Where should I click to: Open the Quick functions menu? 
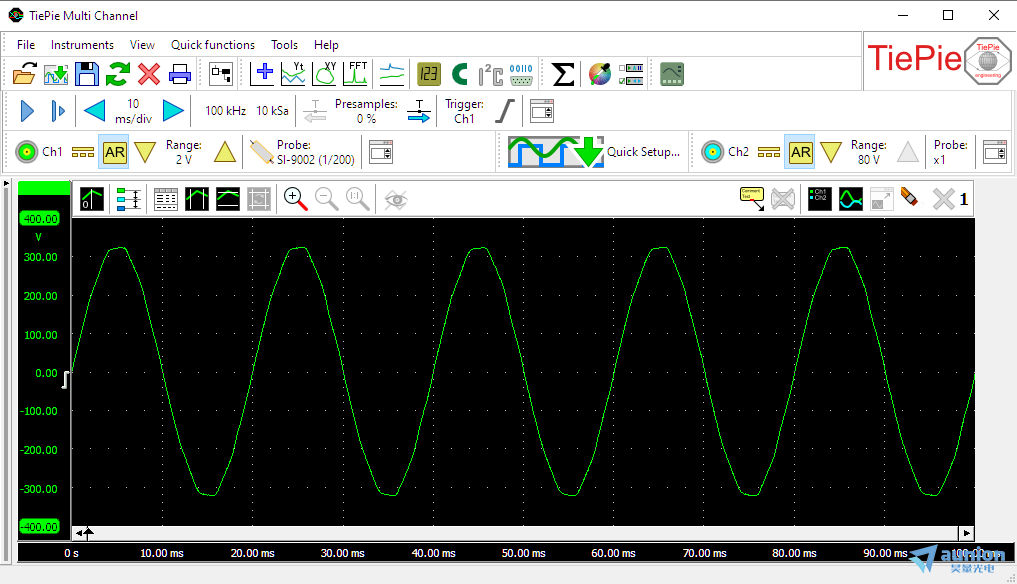[212, 45]
